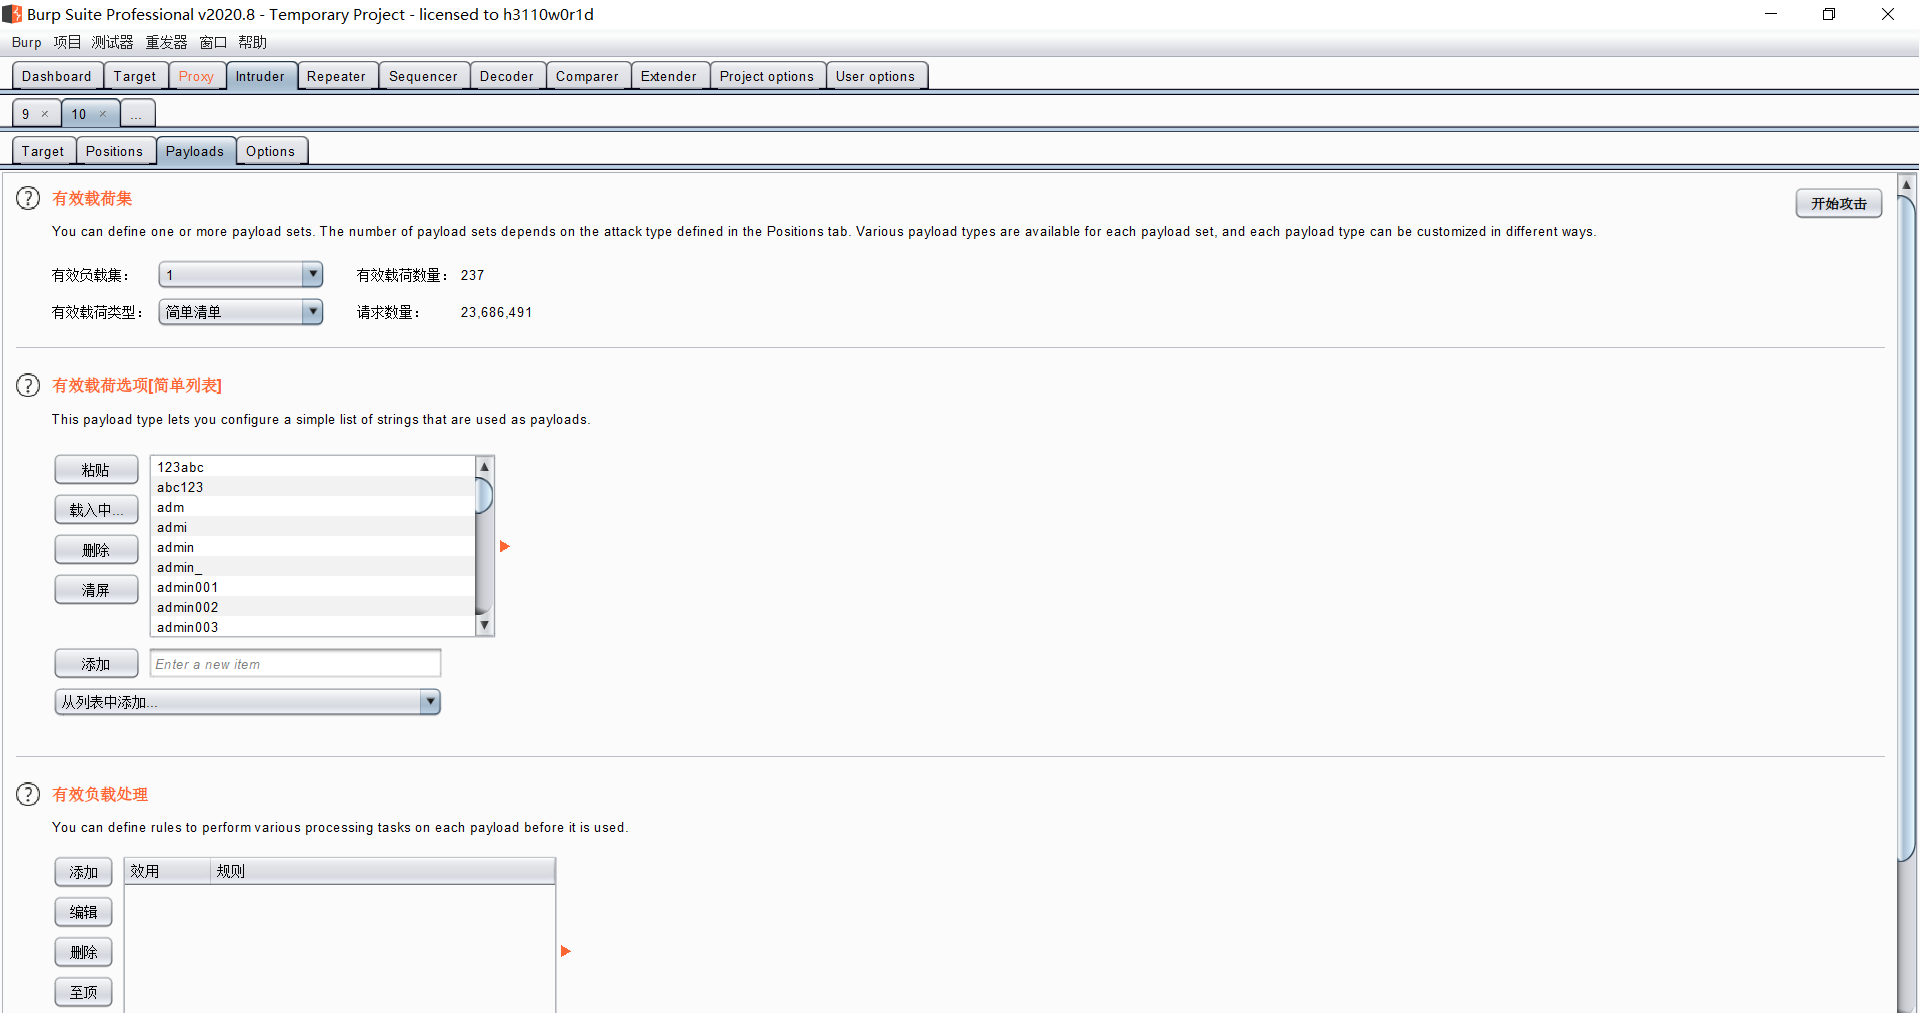This screenshot has height=1013, width=1920.
Task: Click the 粘贴 paste button
Action: 96,470
